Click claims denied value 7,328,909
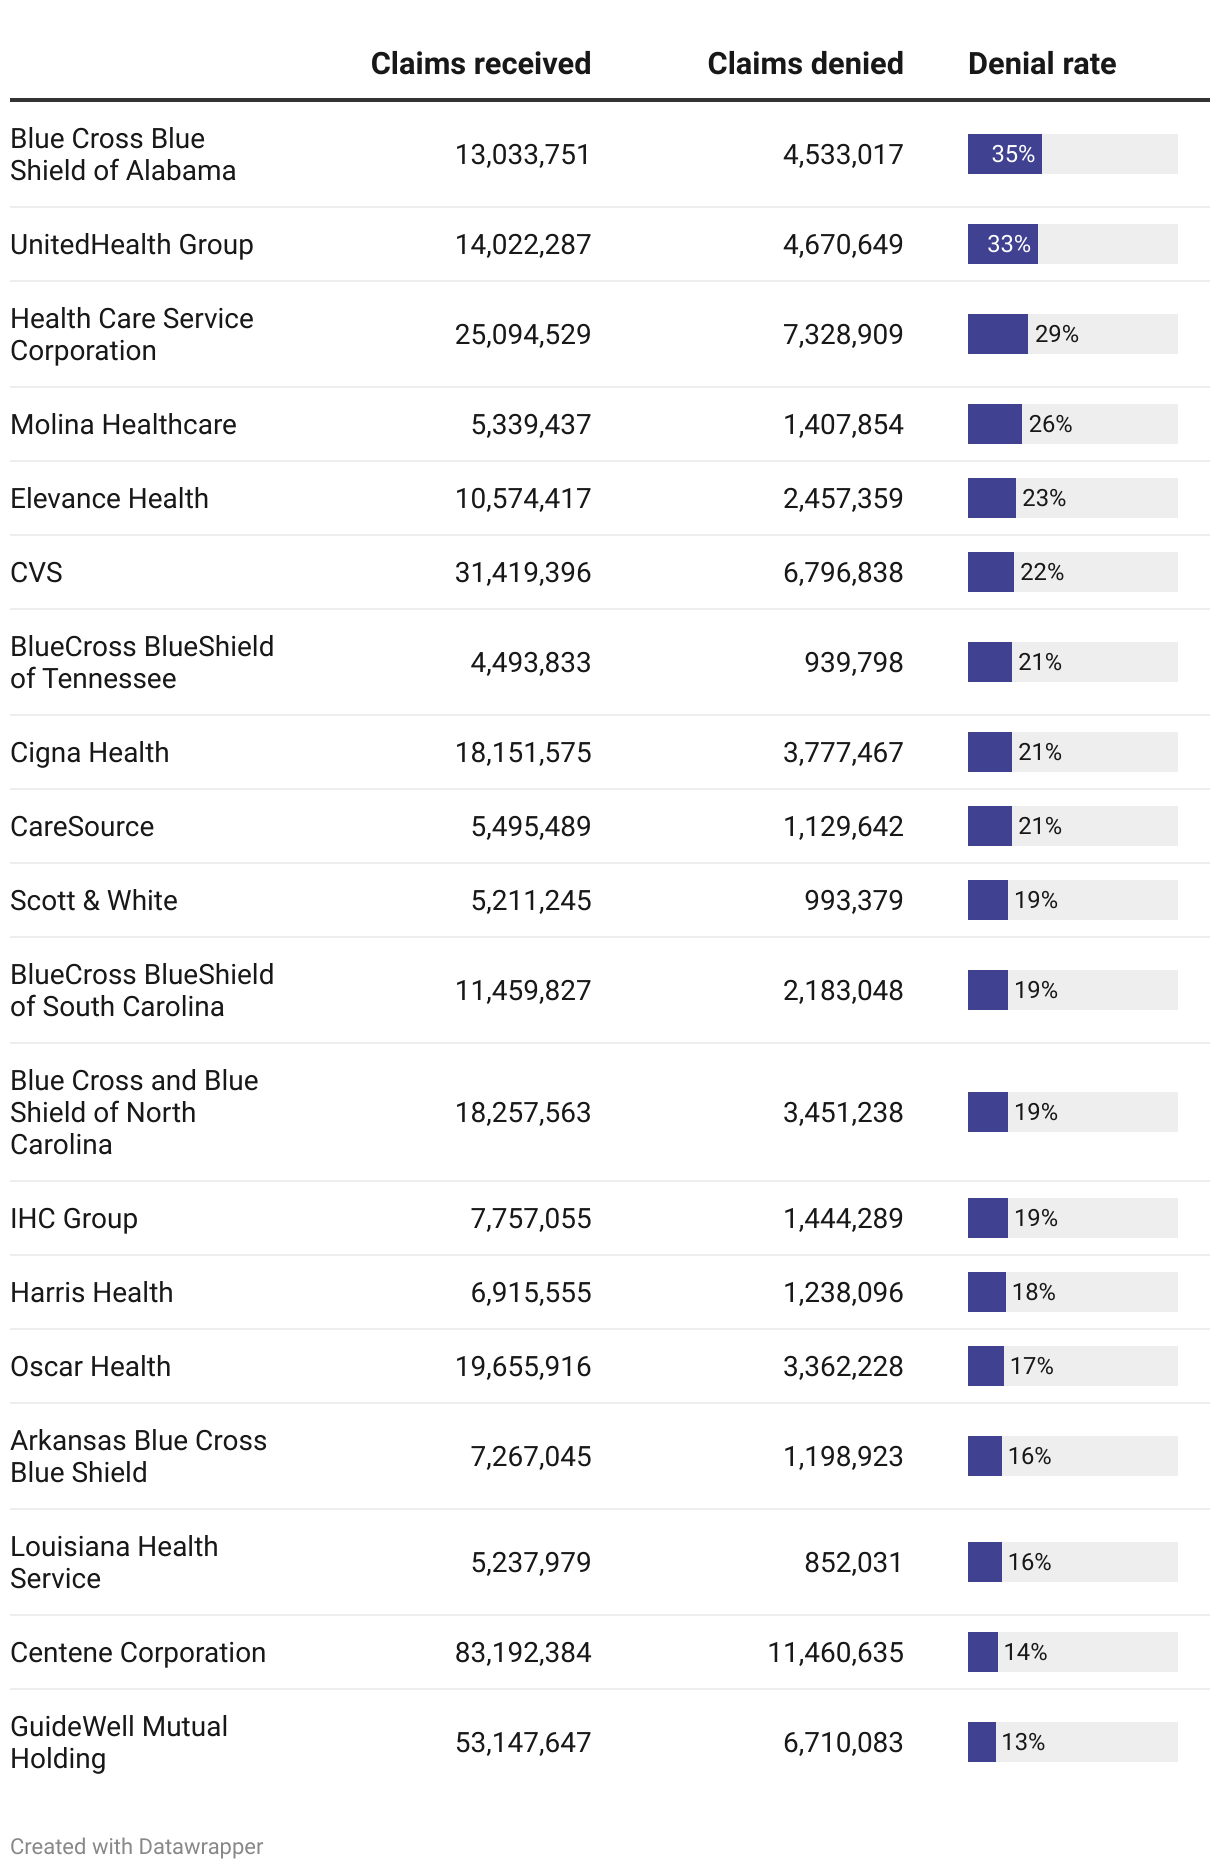Viewport: 1220px width, 1870px height. pos(843,334)
